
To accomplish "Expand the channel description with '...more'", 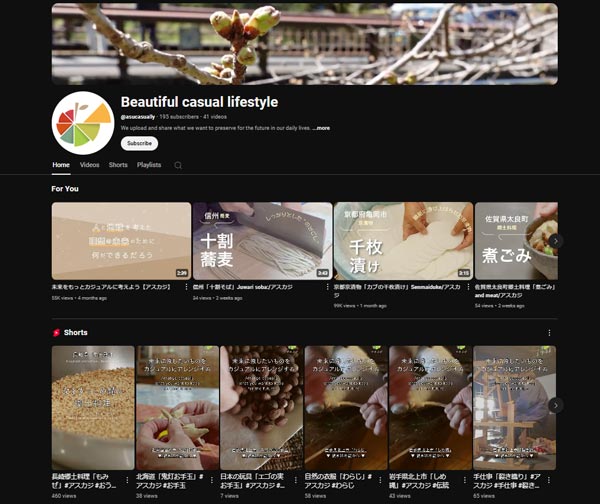I will coord(321,128).
